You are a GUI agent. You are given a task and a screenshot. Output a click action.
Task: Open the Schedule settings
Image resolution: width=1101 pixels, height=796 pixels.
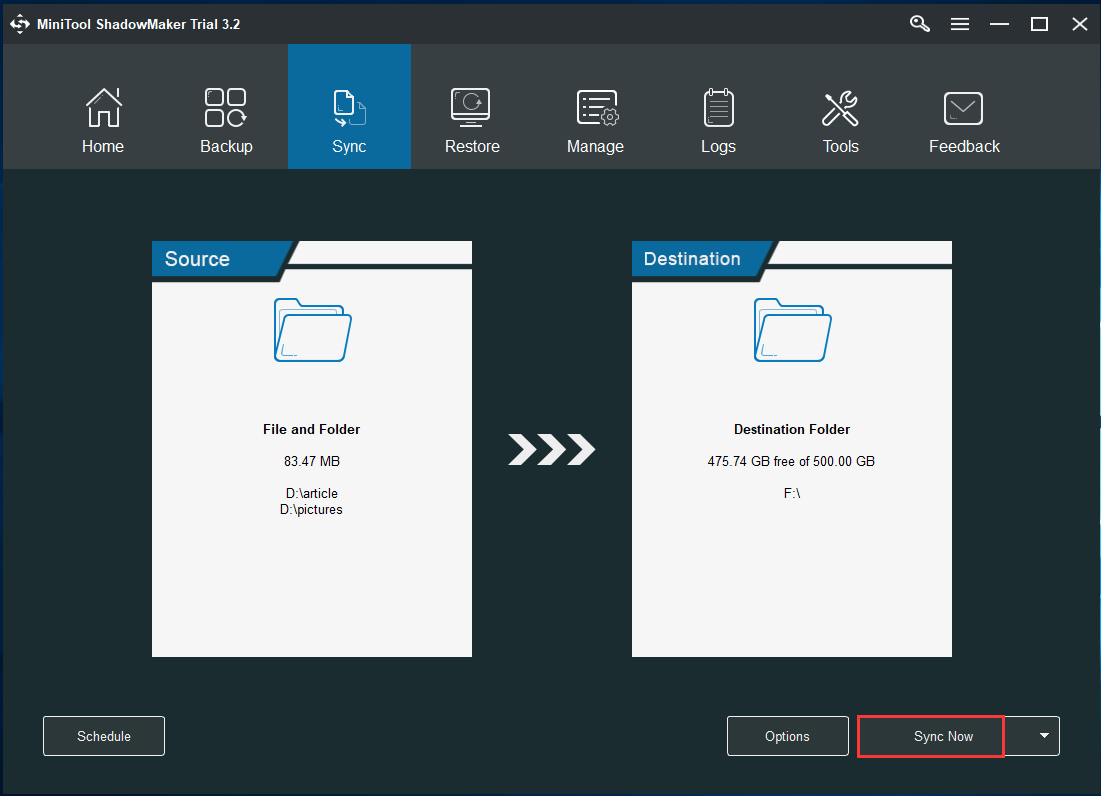(x=103, y=736)
